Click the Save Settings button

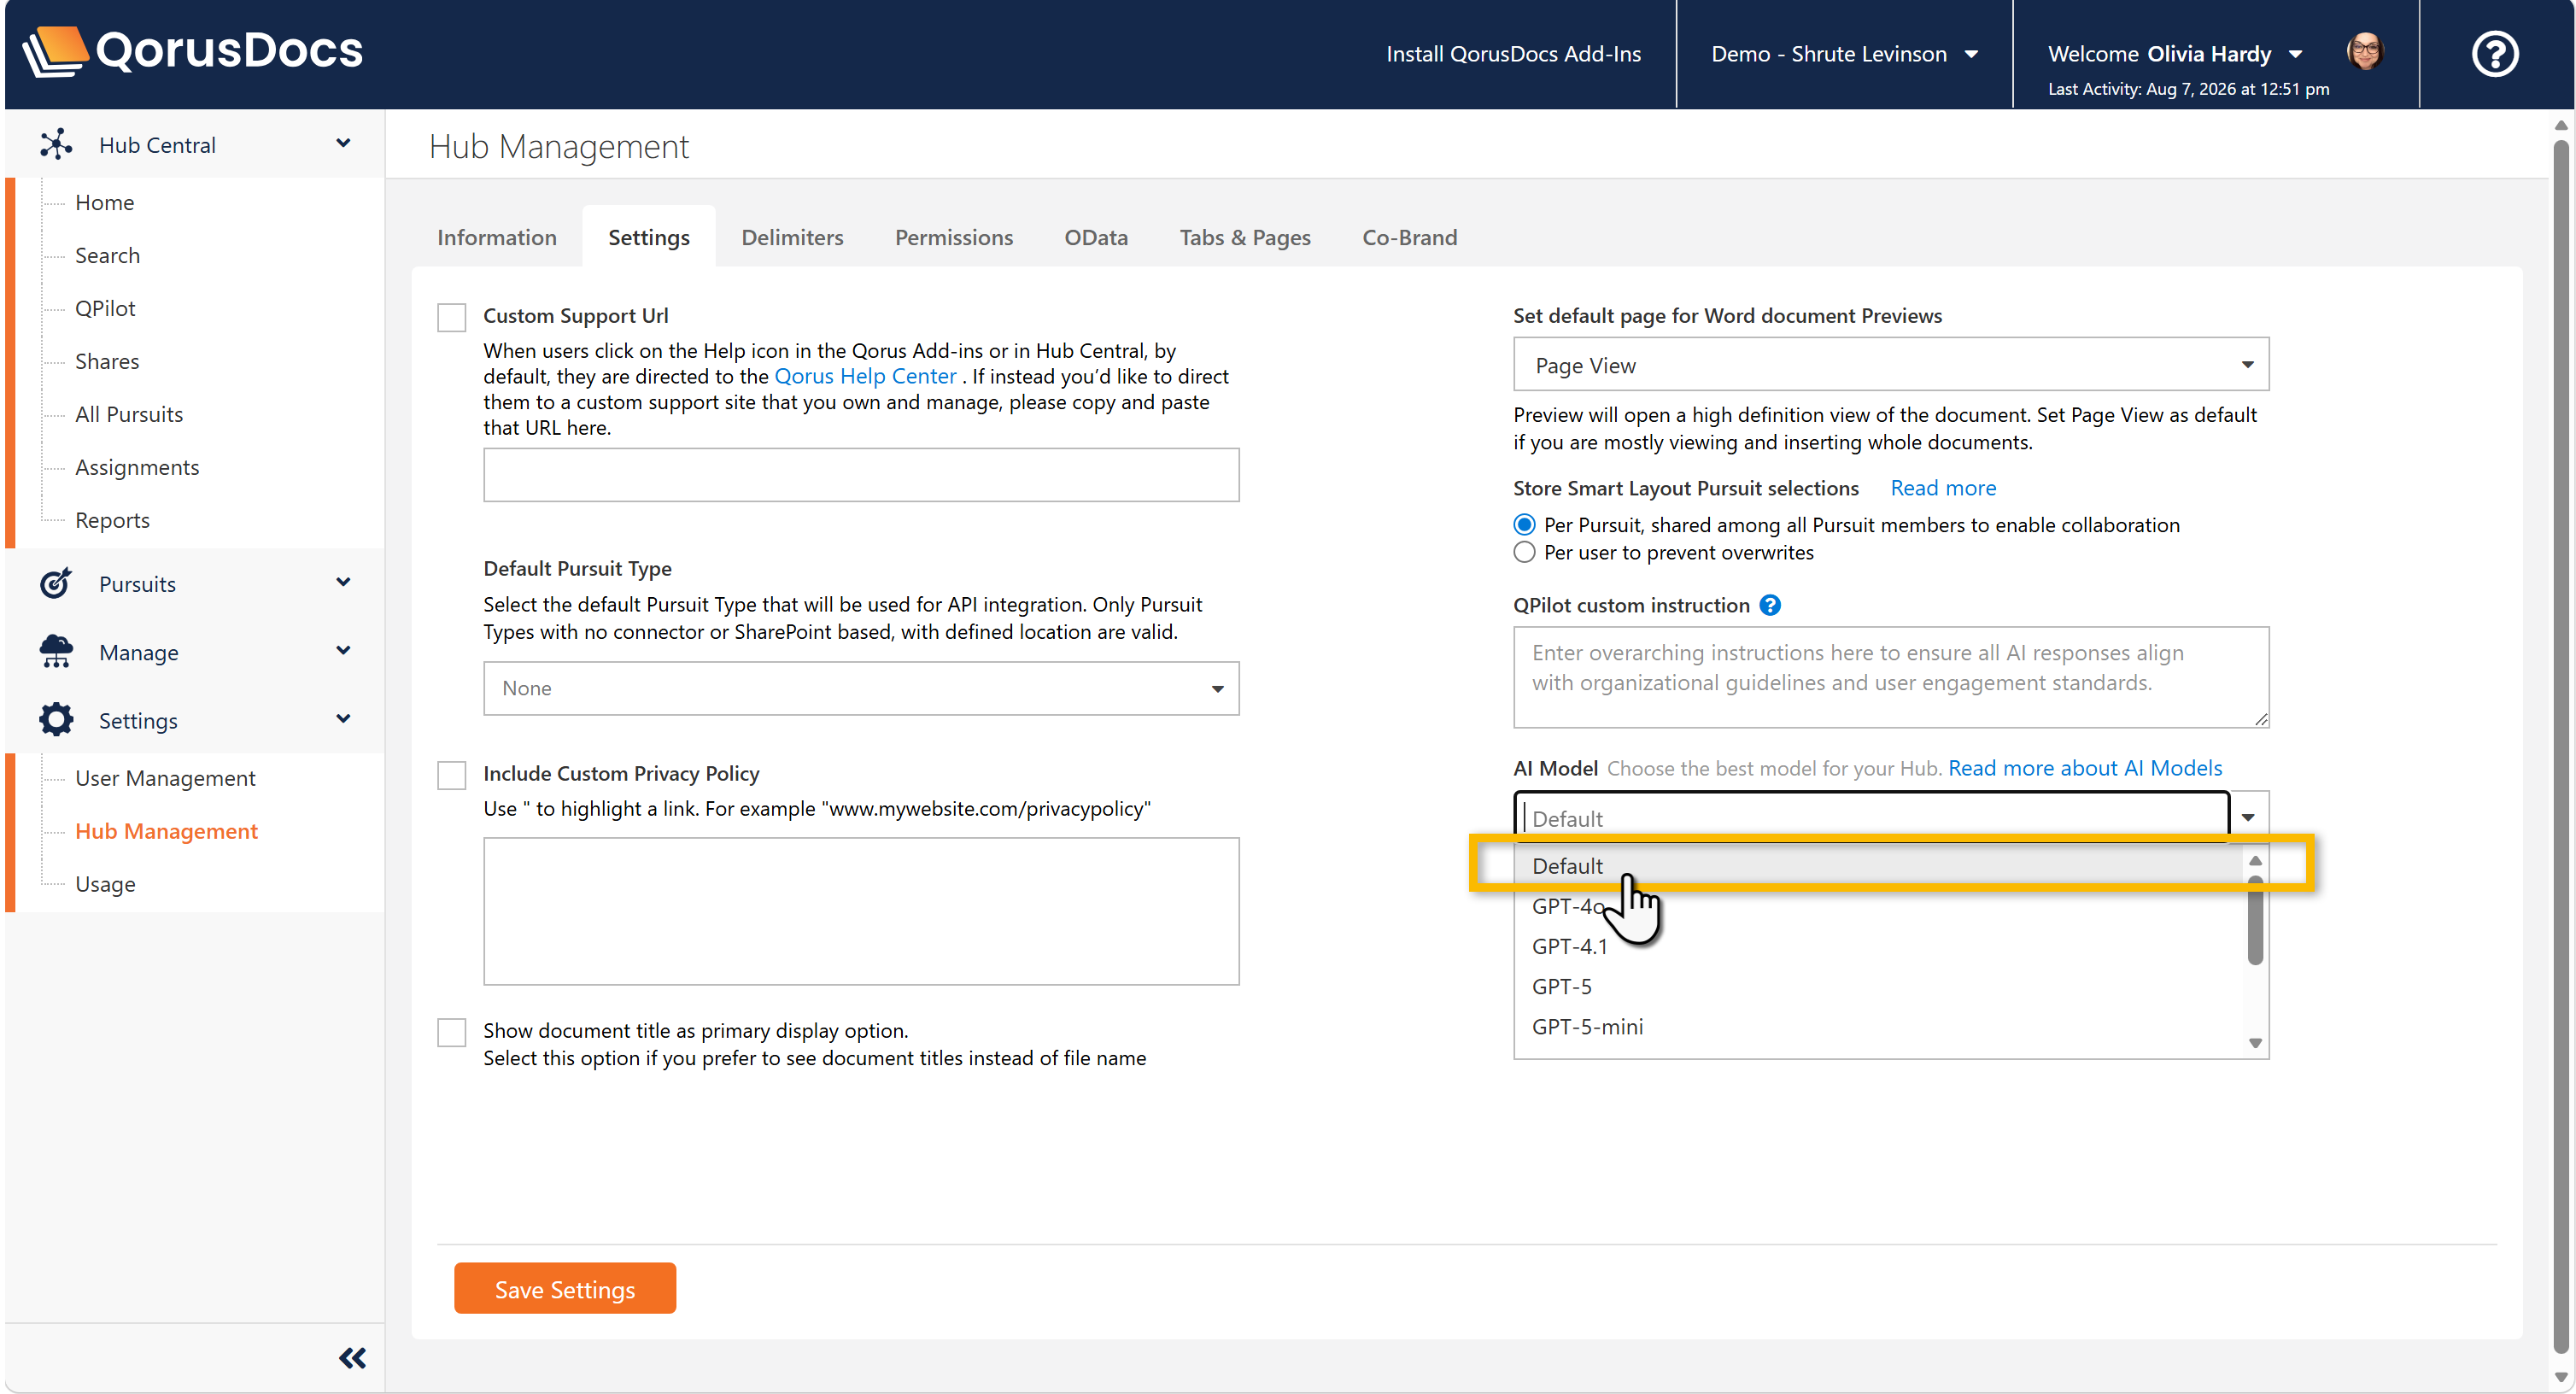(x=565, y=1289)
